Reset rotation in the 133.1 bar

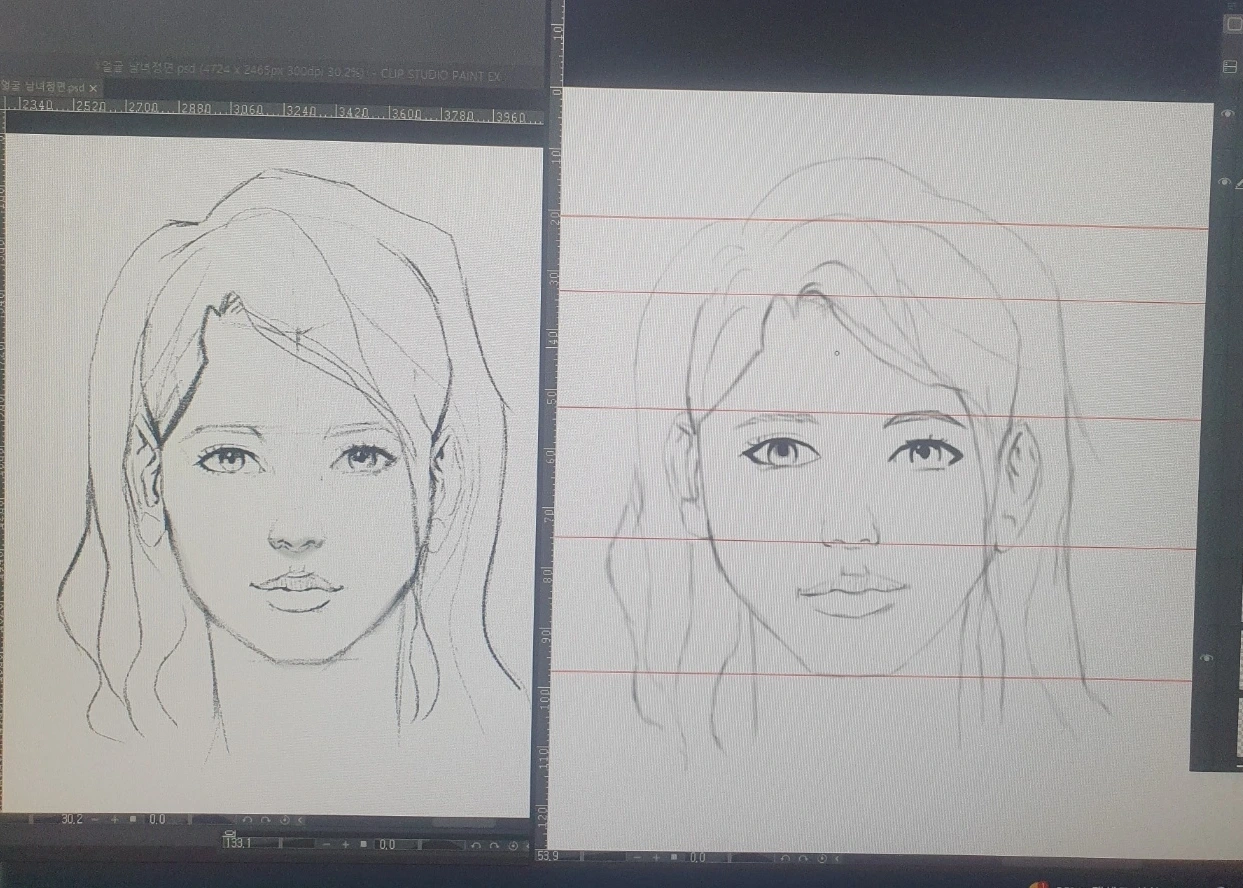click(x=513, y=845)
